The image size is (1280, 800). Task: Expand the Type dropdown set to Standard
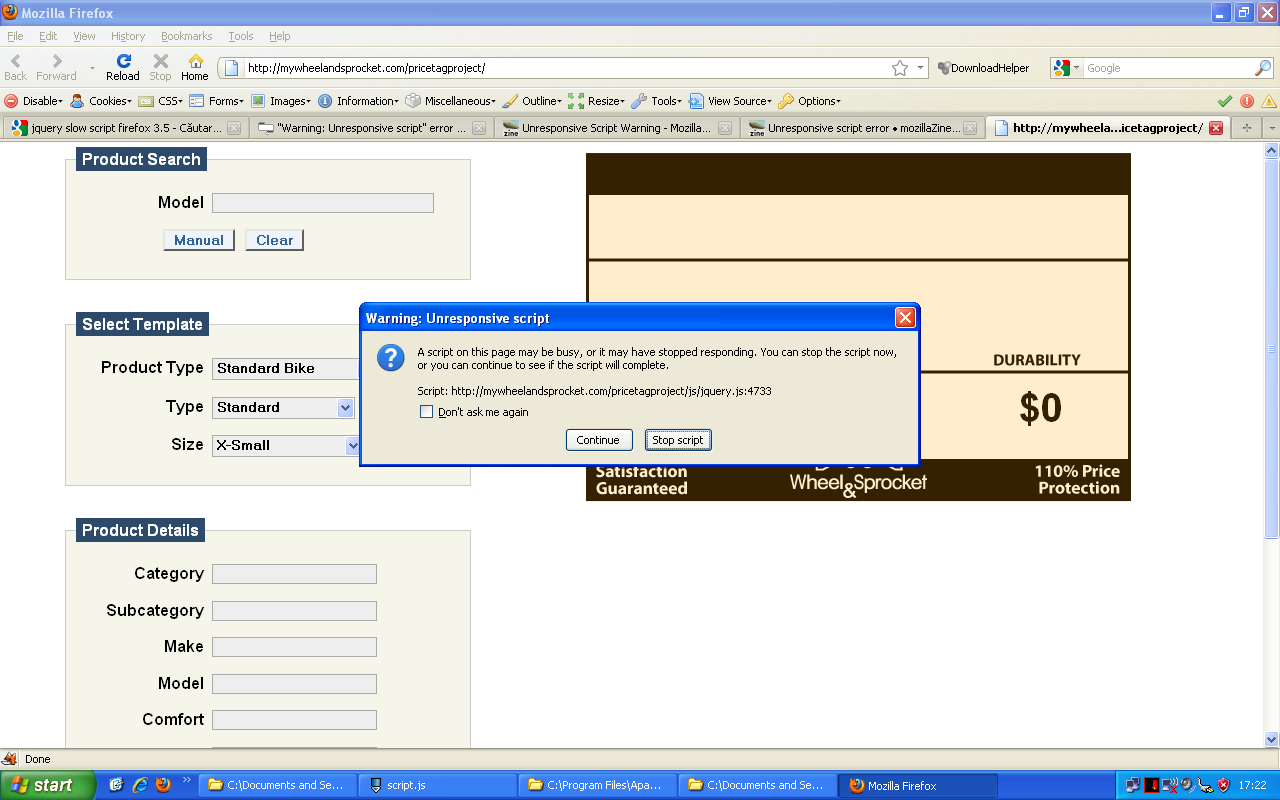pos(345,407)
